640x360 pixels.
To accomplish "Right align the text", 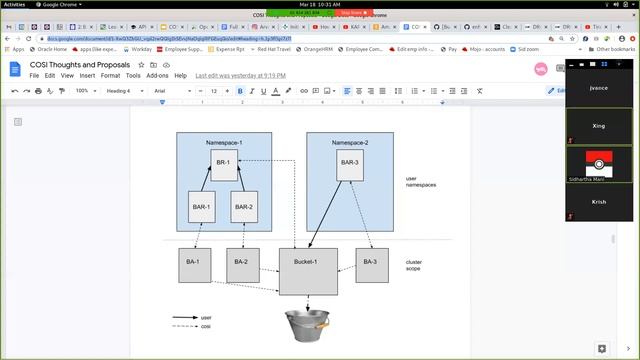I will click(x=371, y=91).
